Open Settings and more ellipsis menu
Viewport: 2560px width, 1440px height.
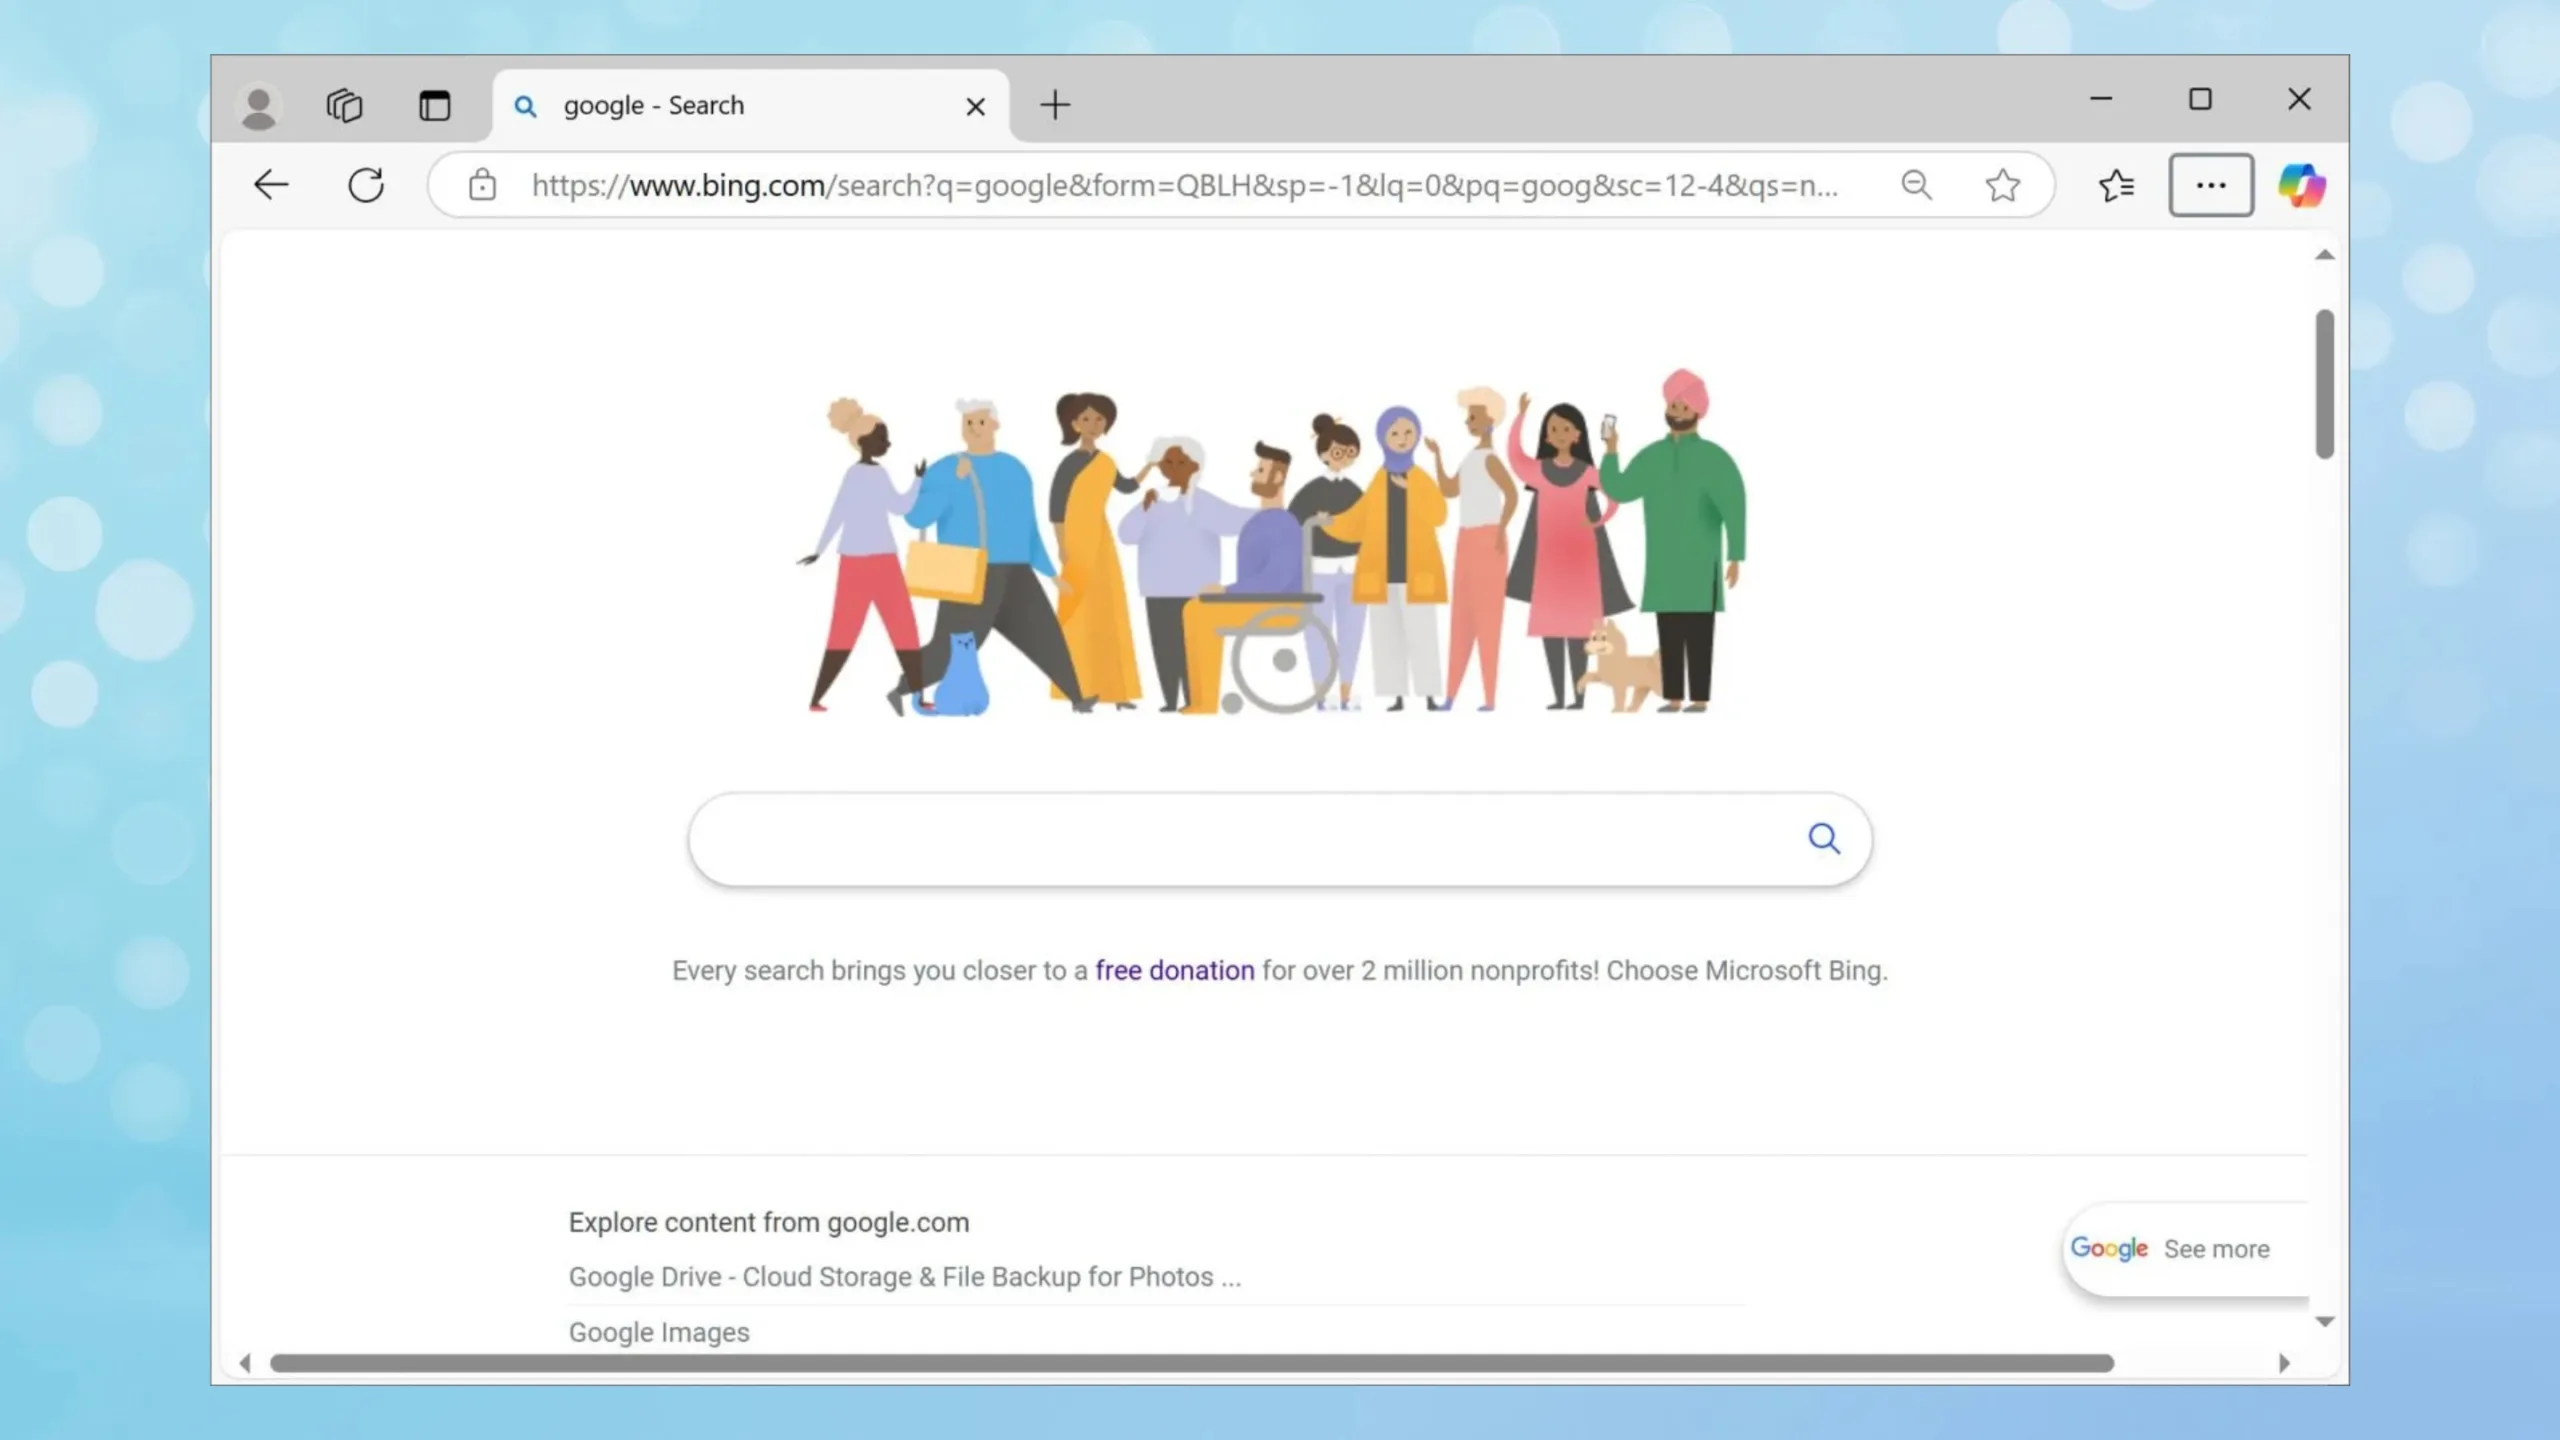[x=2211, y=185]
